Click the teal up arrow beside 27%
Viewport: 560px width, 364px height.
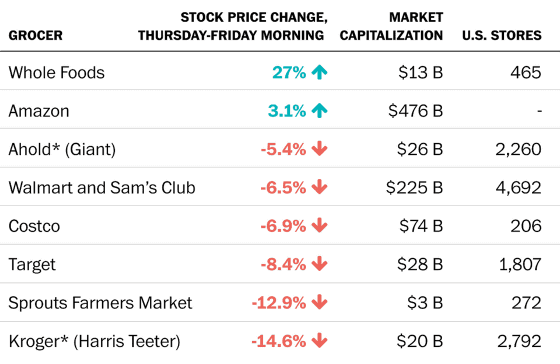click(x=319, y=72)
